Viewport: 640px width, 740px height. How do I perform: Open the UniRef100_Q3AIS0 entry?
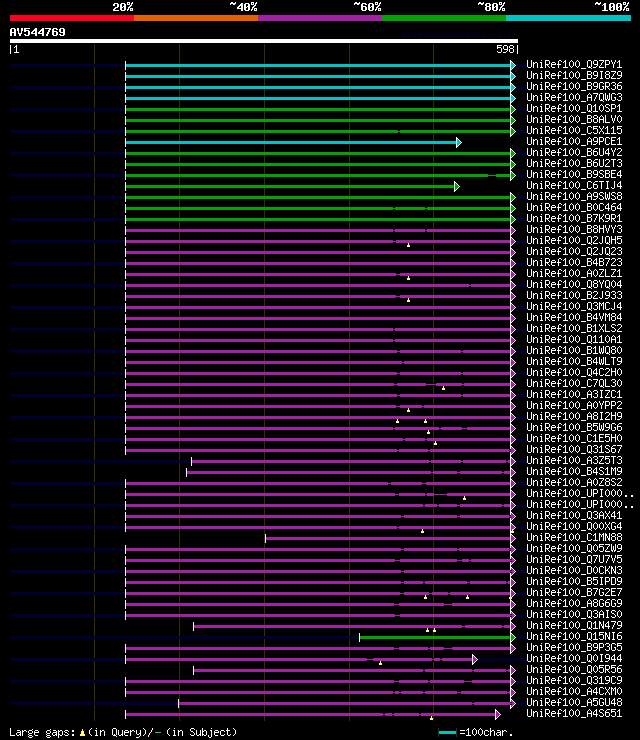click(x=574, y=614)
